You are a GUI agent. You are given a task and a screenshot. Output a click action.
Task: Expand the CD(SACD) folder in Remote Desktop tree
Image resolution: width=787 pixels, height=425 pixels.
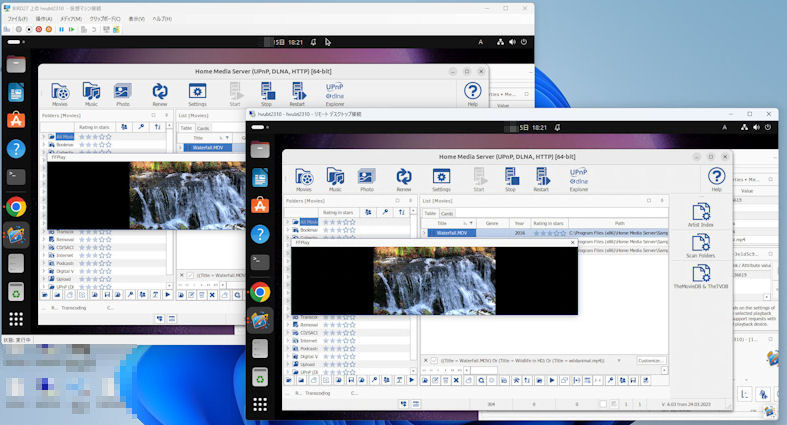(x=288, y=333)
